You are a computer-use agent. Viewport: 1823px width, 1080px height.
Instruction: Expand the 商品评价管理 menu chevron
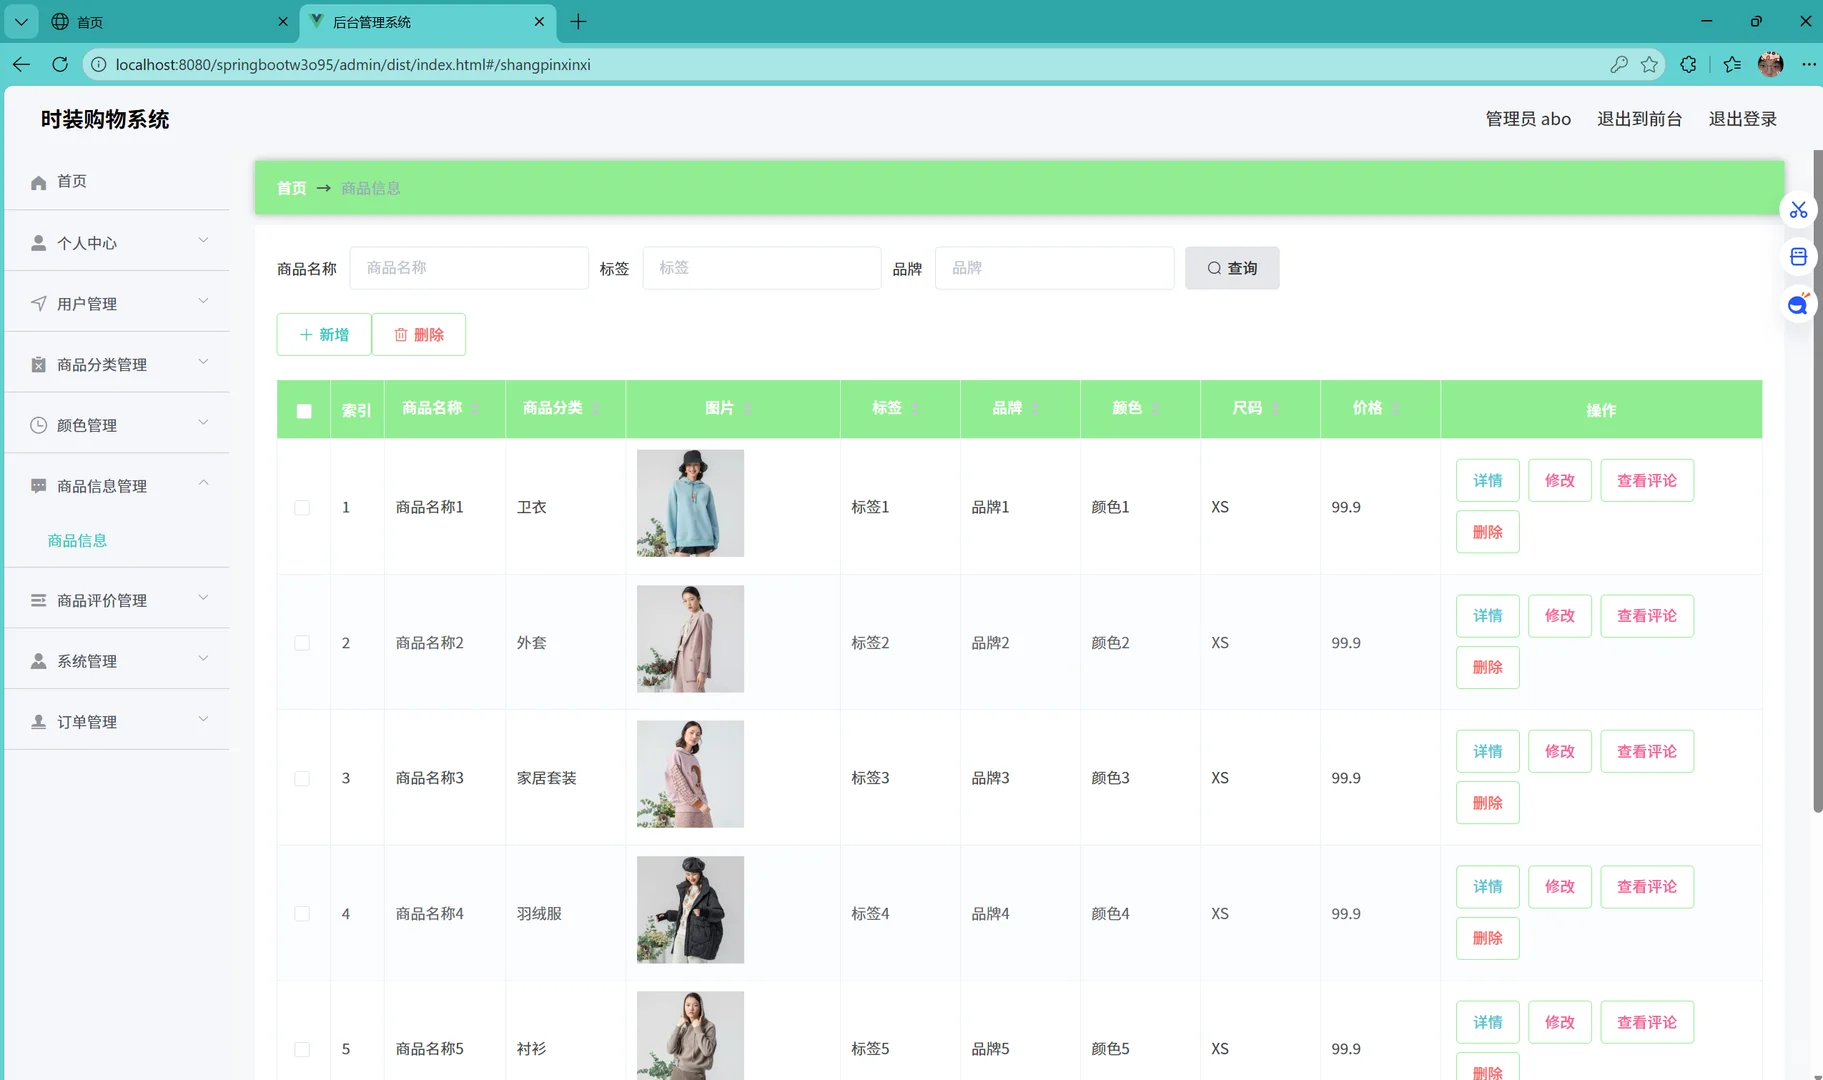pos(203,598)
